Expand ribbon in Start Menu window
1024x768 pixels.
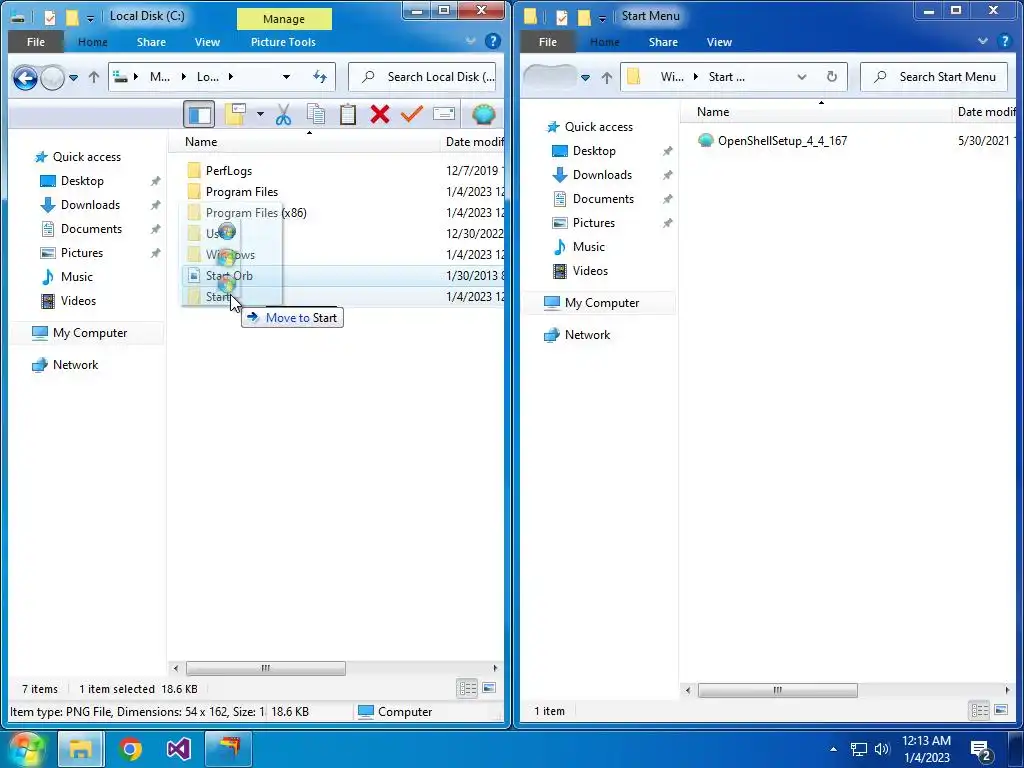pyautogui.click(x=982, y=41)
